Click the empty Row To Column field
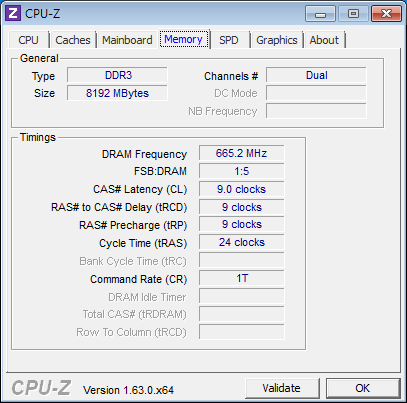Viewport: 407px width, 403px height. [242, 332]
